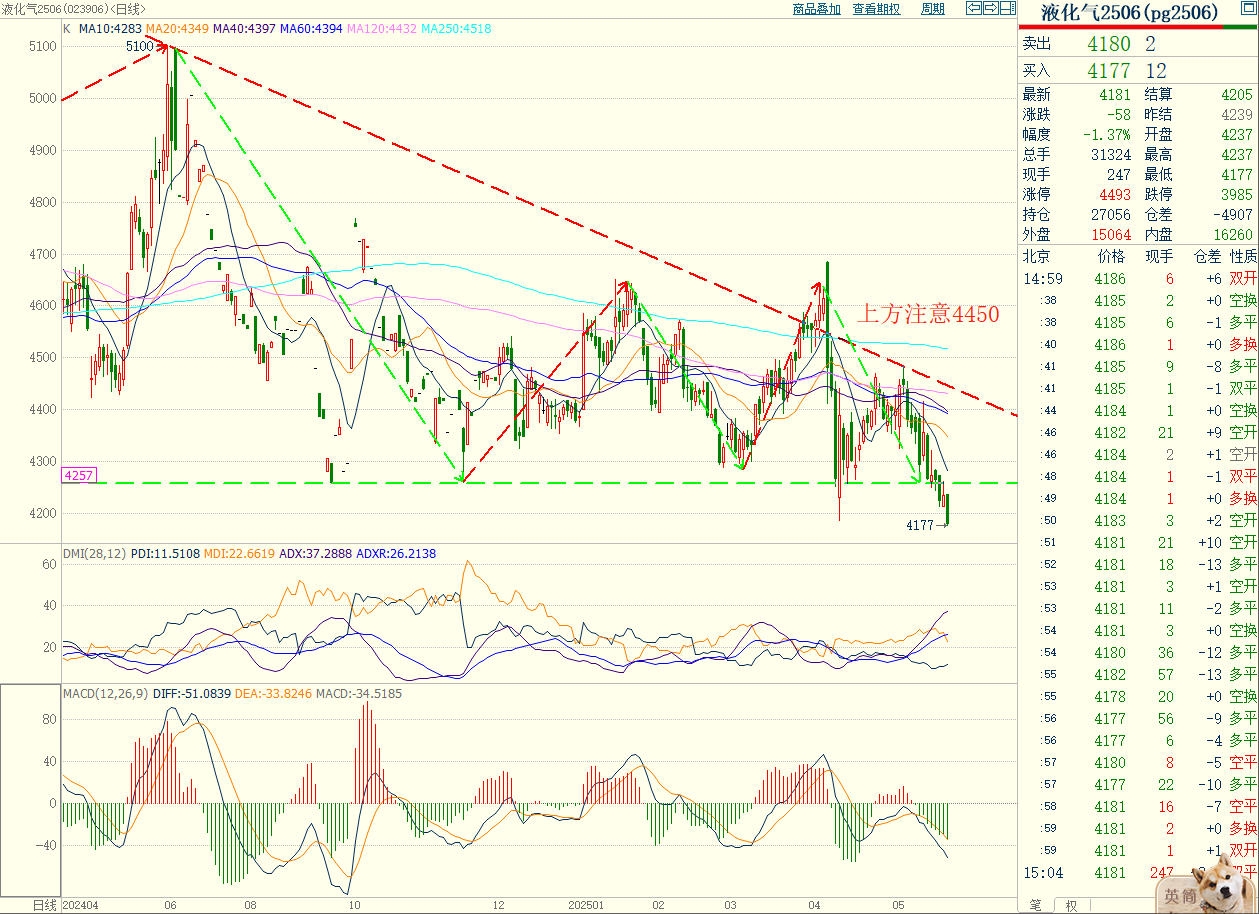Click the 最新 latest price 4181
The height and width of the screenshot is (914, 1259).
1114,95
